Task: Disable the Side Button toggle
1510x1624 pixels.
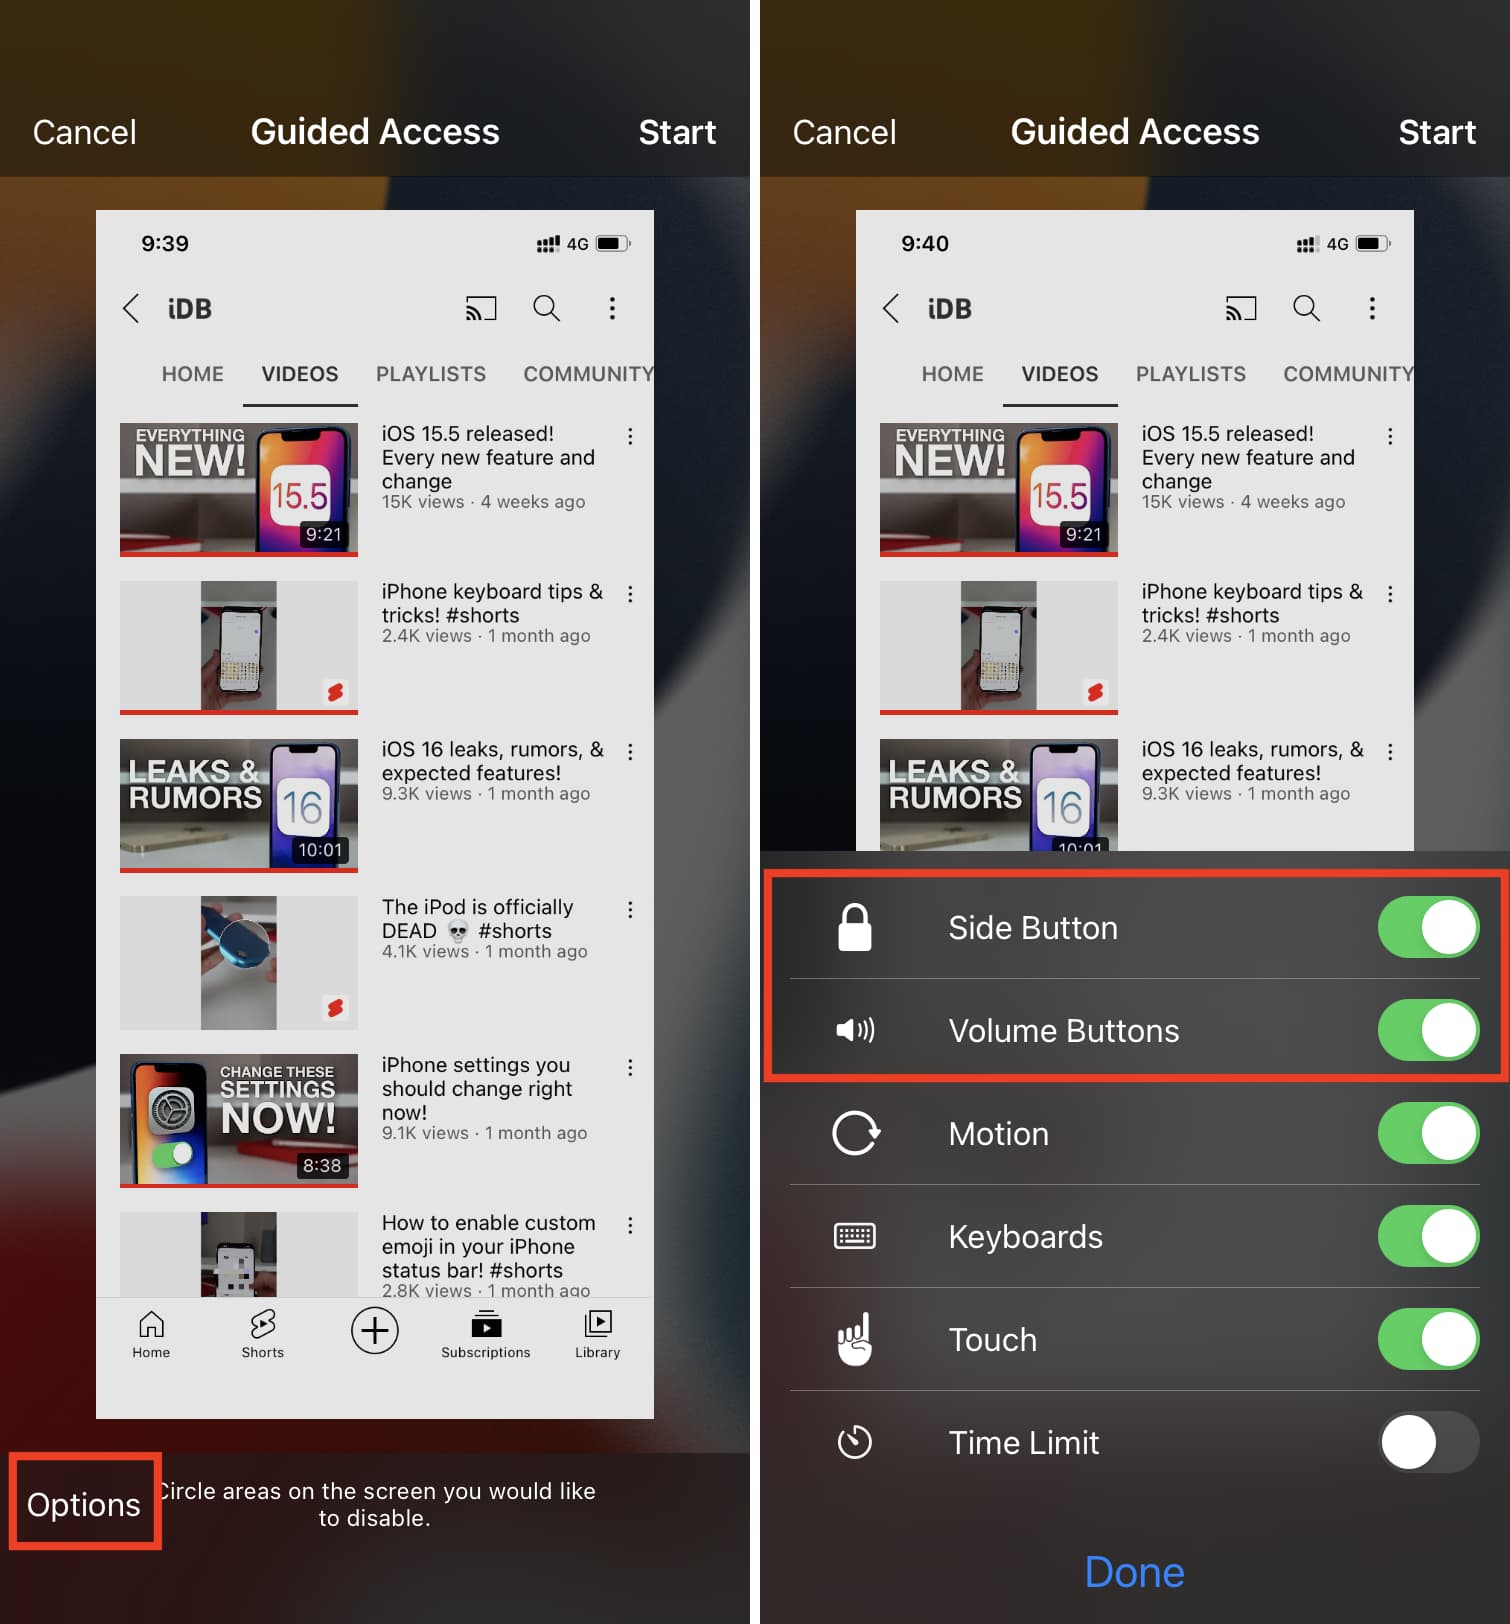Action: click(x=1428, y=928)
